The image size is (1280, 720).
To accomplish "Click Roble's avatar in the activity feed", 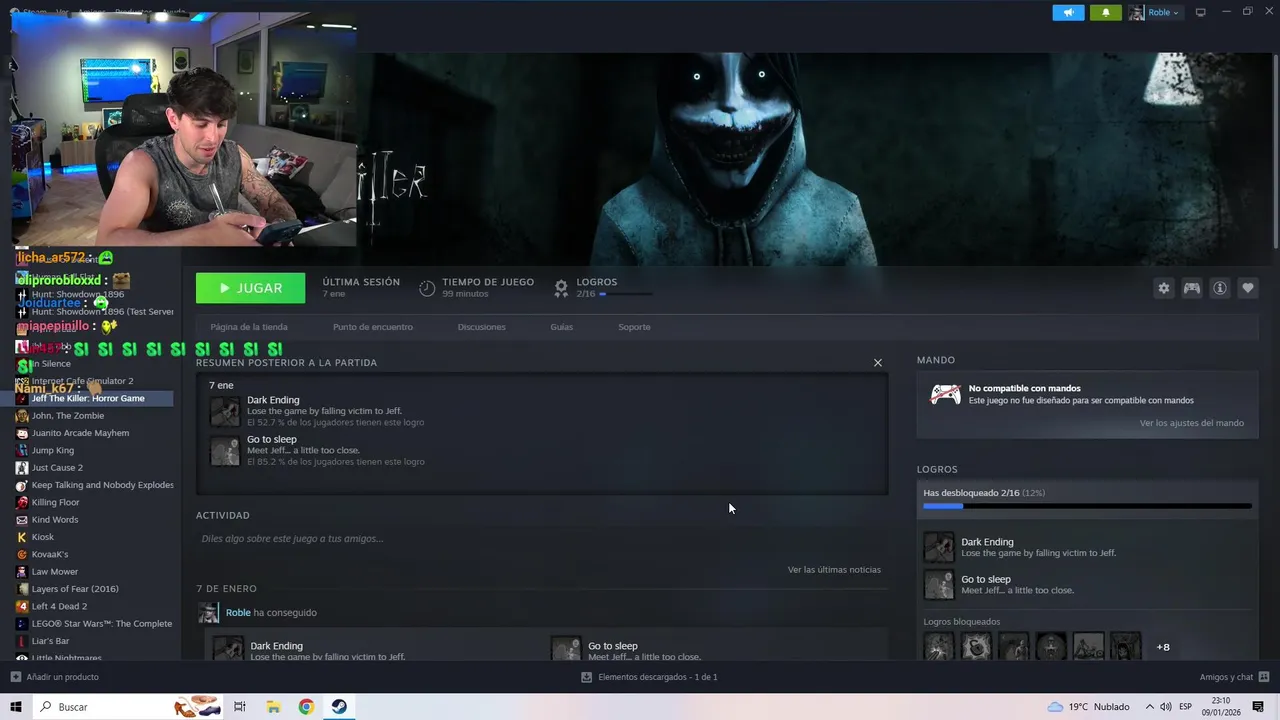I will coord(209,613).
